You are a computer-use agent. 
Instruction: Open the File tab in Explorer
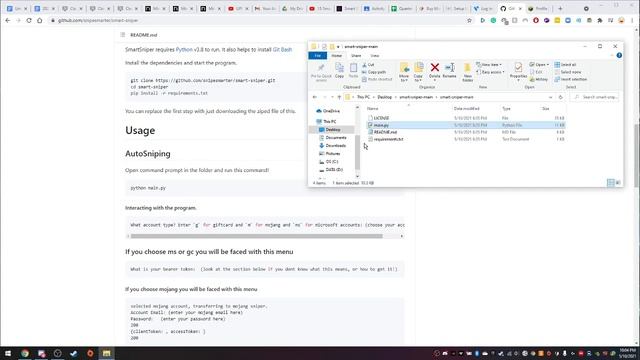coord(318,56)
